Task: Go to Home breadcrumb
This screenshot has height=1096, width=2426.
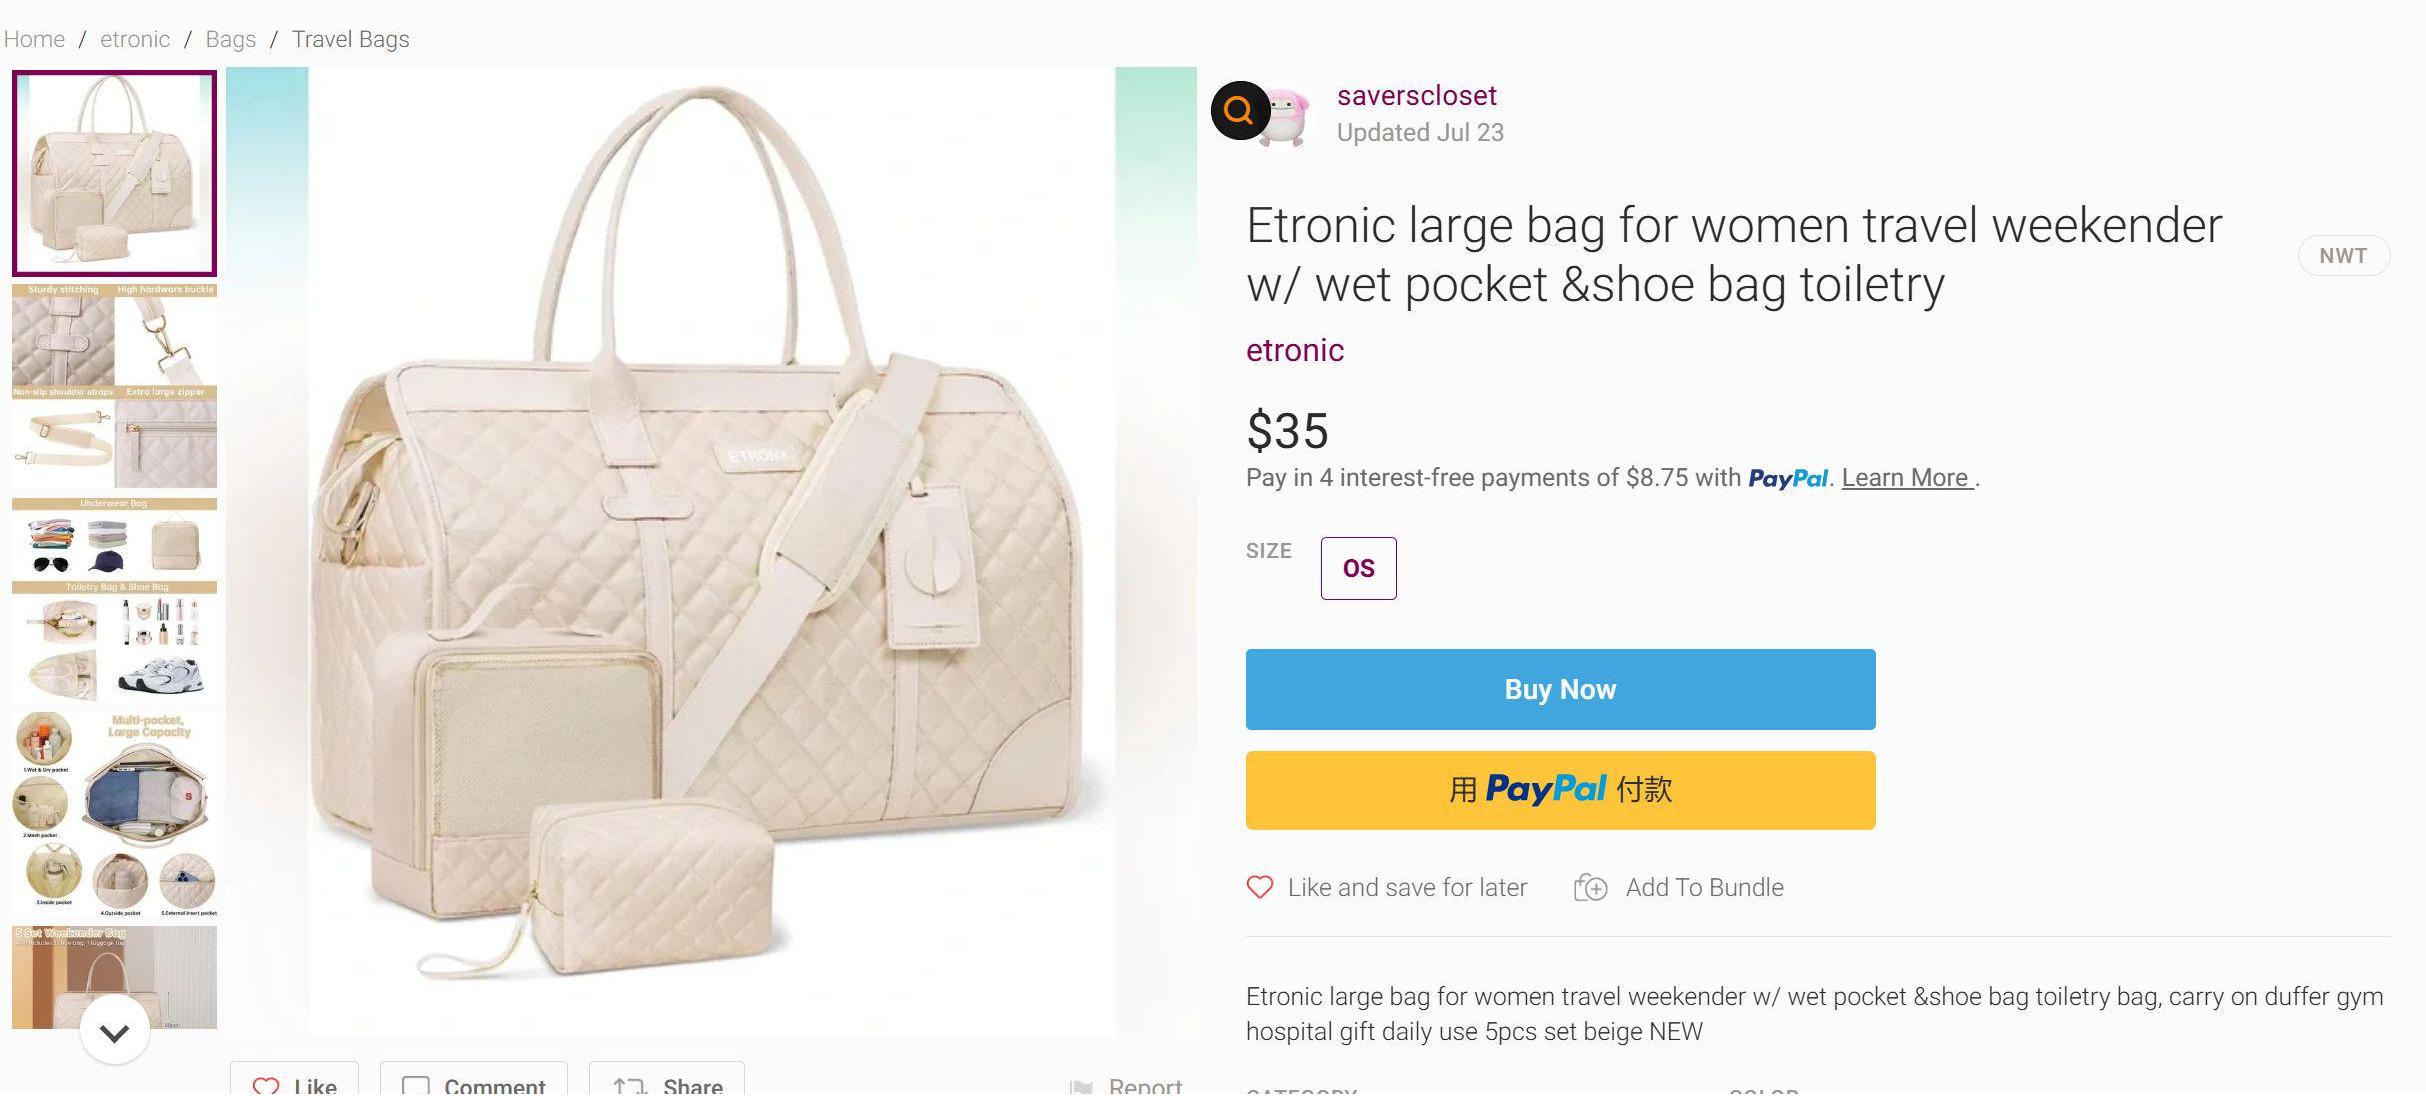Action: coord(34,39)
